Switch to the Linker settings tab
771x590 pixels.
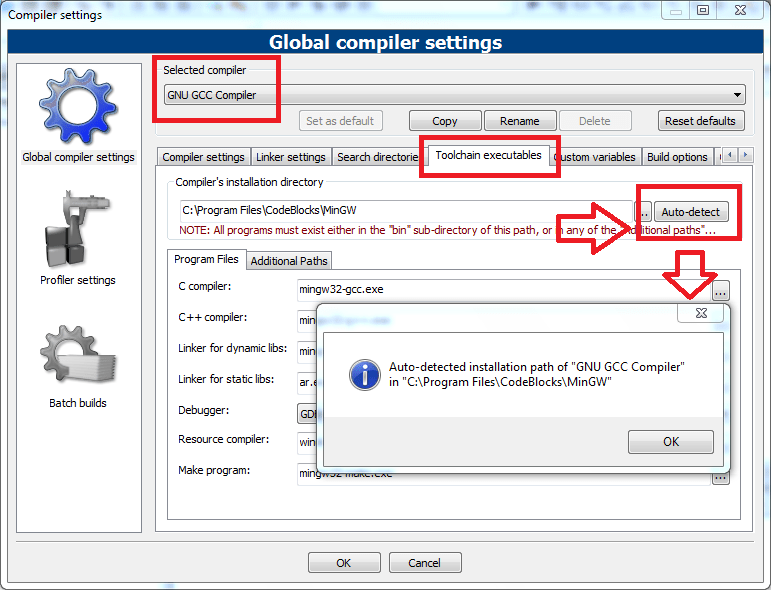tap(291, 157)
